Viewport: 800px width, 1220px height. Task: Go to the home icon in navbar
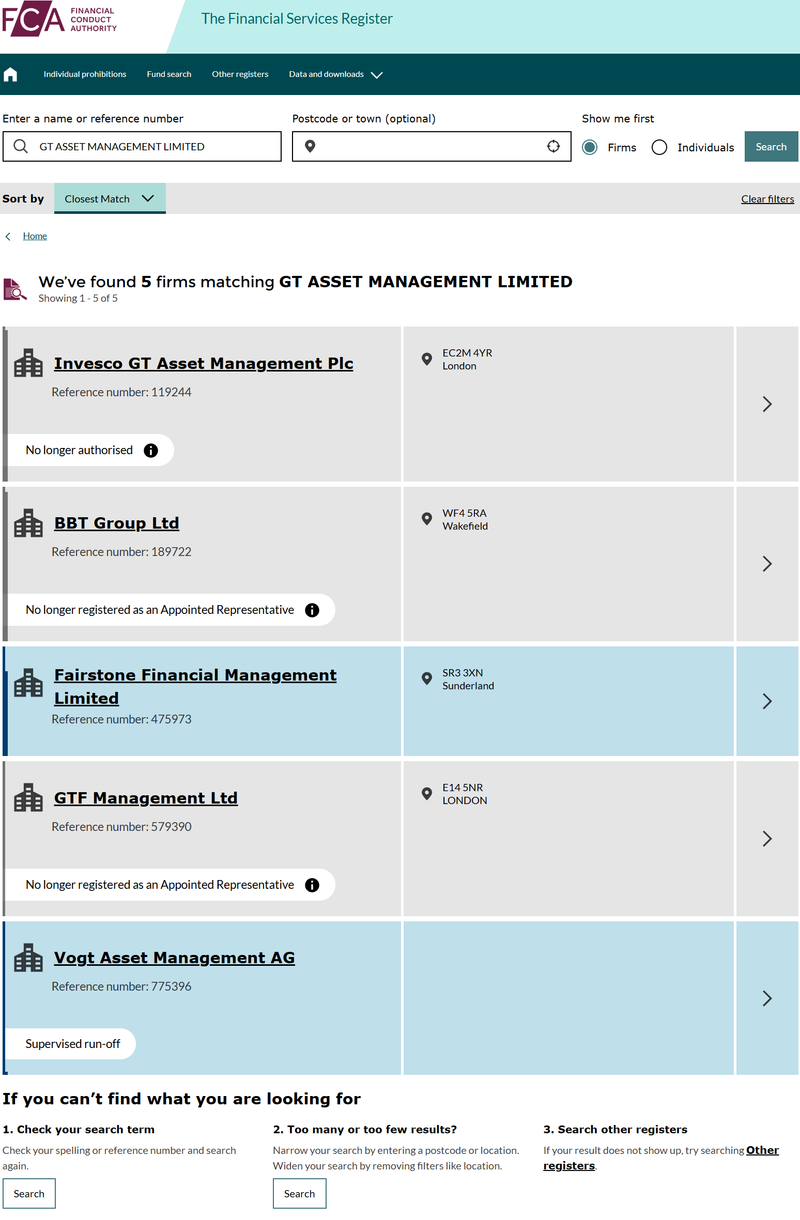(x=11, y=75)
